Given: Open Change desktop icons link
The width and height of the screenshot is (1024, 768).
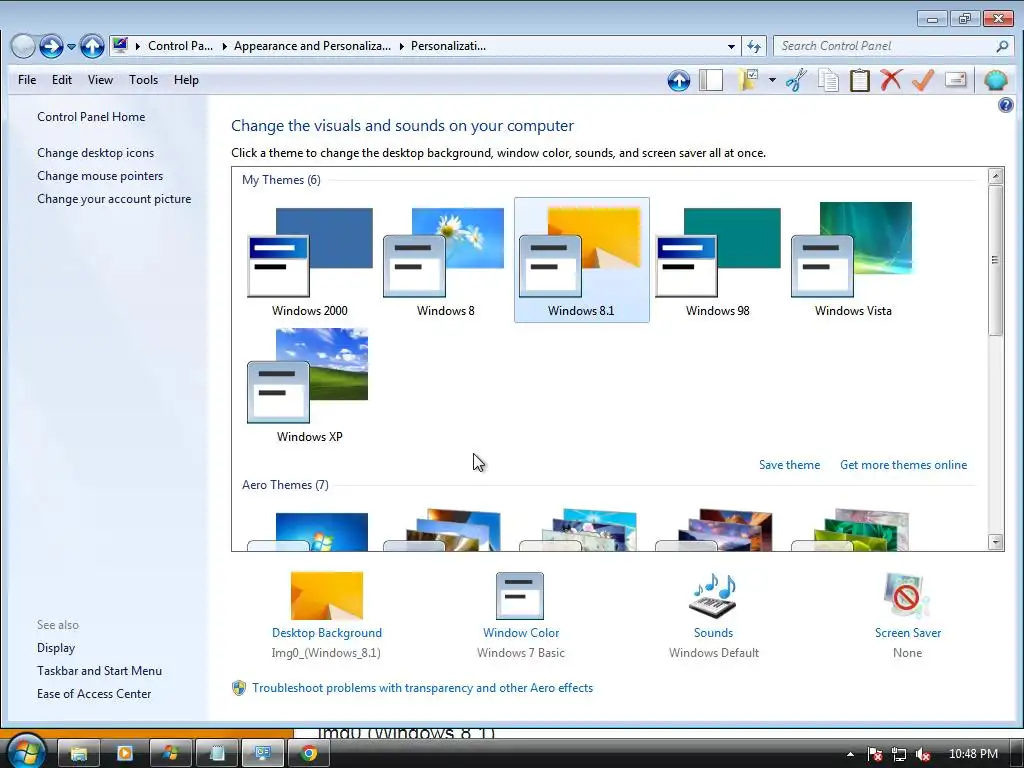Looking at the screenshot, I should (95, 153).
